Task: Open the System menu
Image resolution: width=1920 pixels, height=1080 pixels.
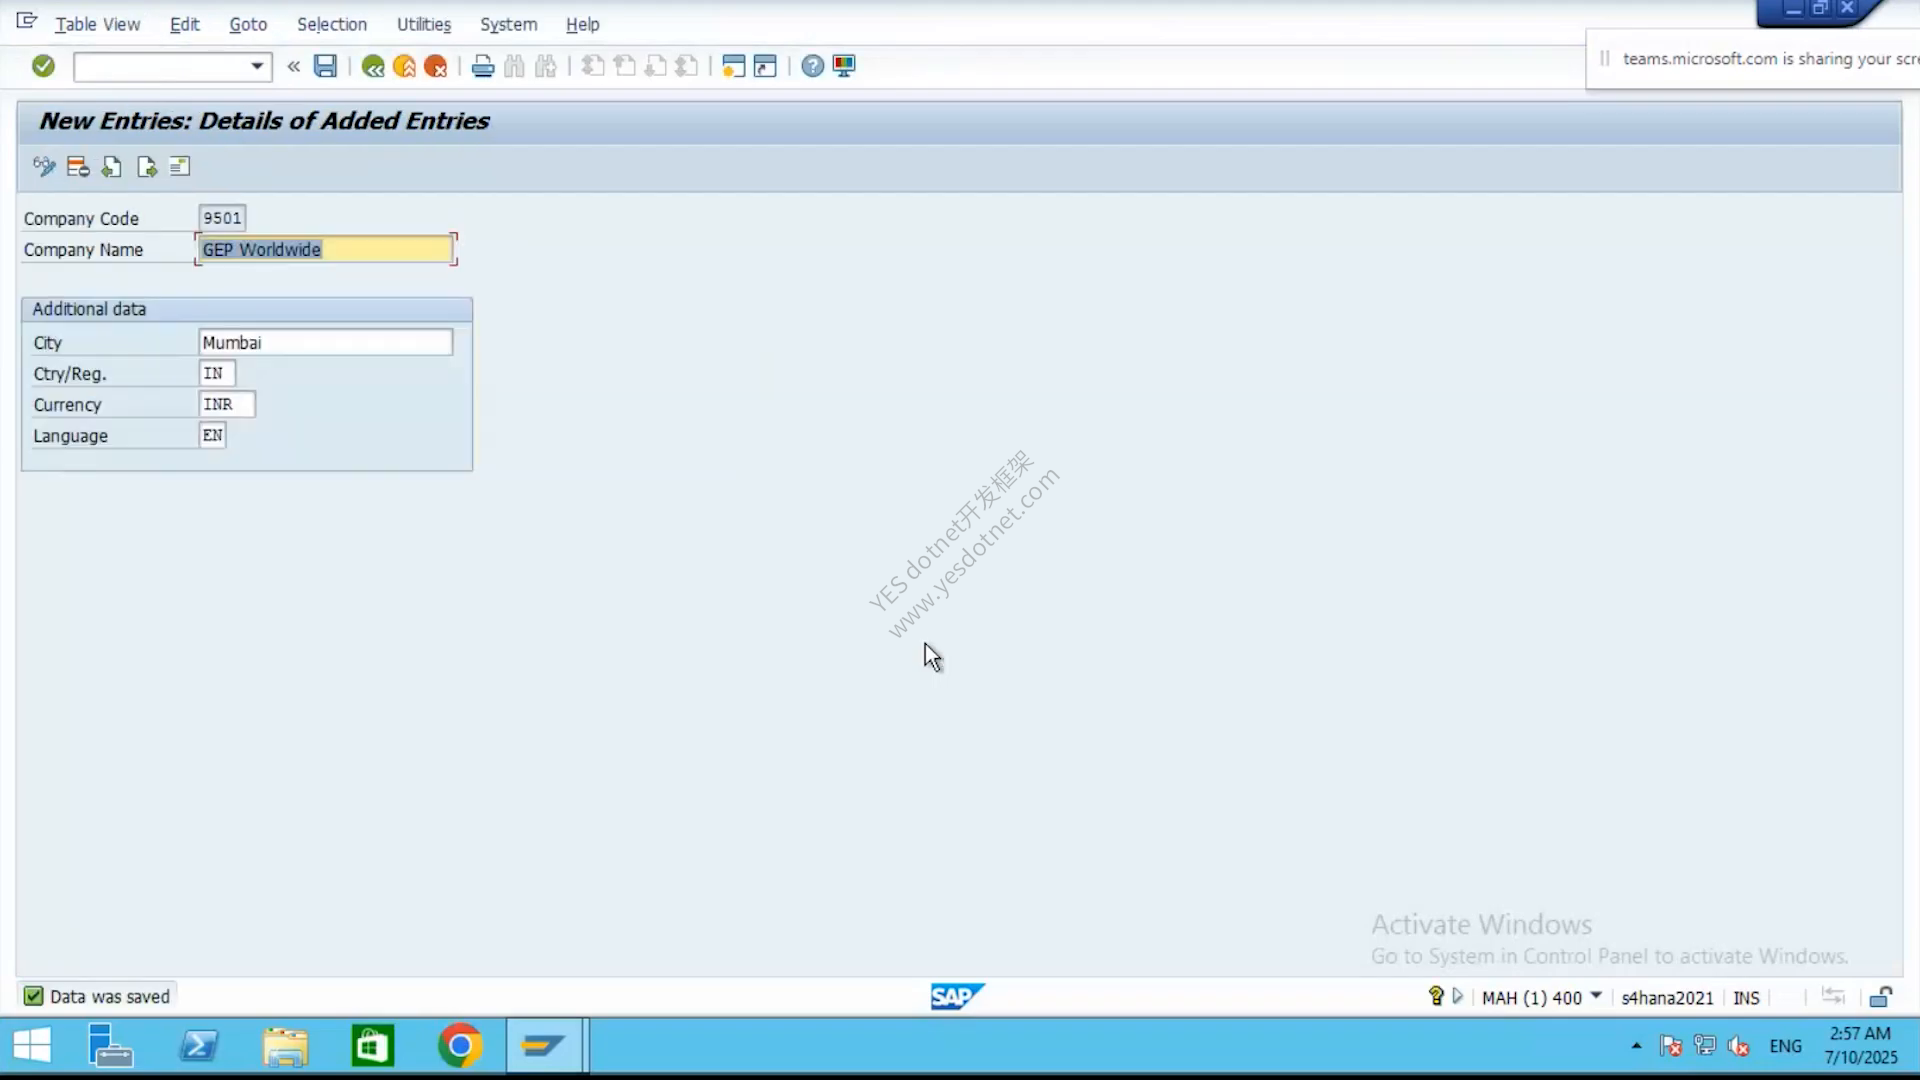Action: click(508, 24)
